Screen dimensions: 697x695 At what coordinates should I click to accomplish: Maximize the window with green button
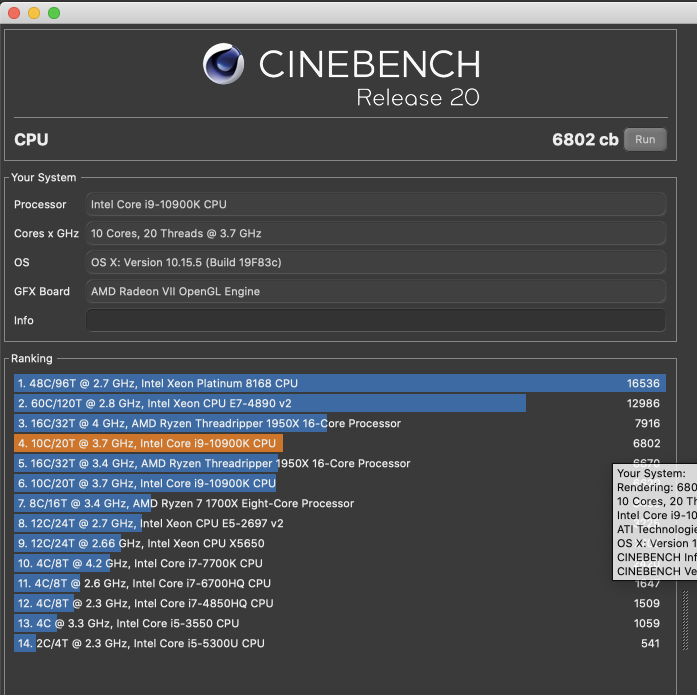[54, 13]
